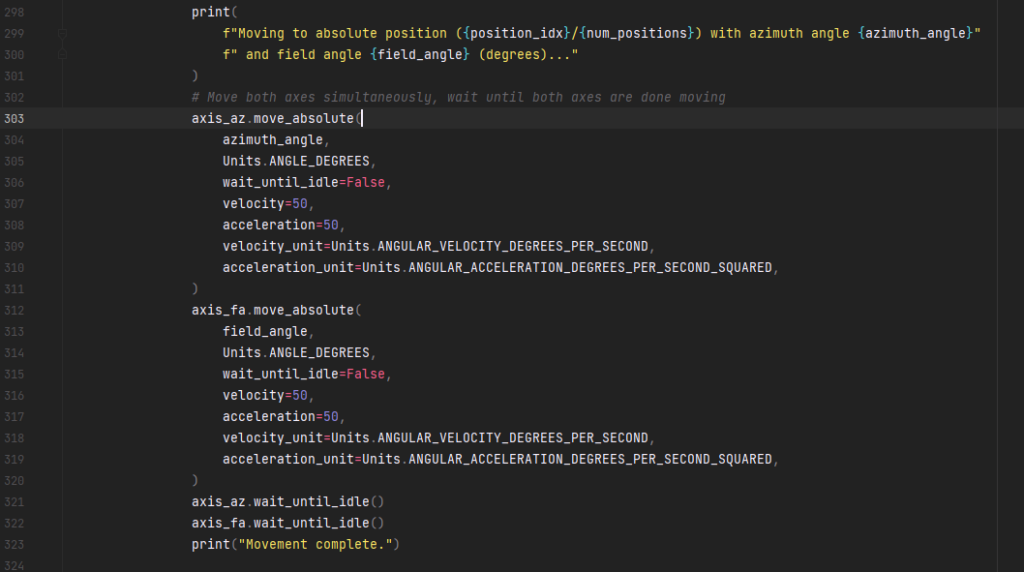Viewport: 1024px width, 572px height.
Task: Click line number 312 in the gutter
Action: 14,310
